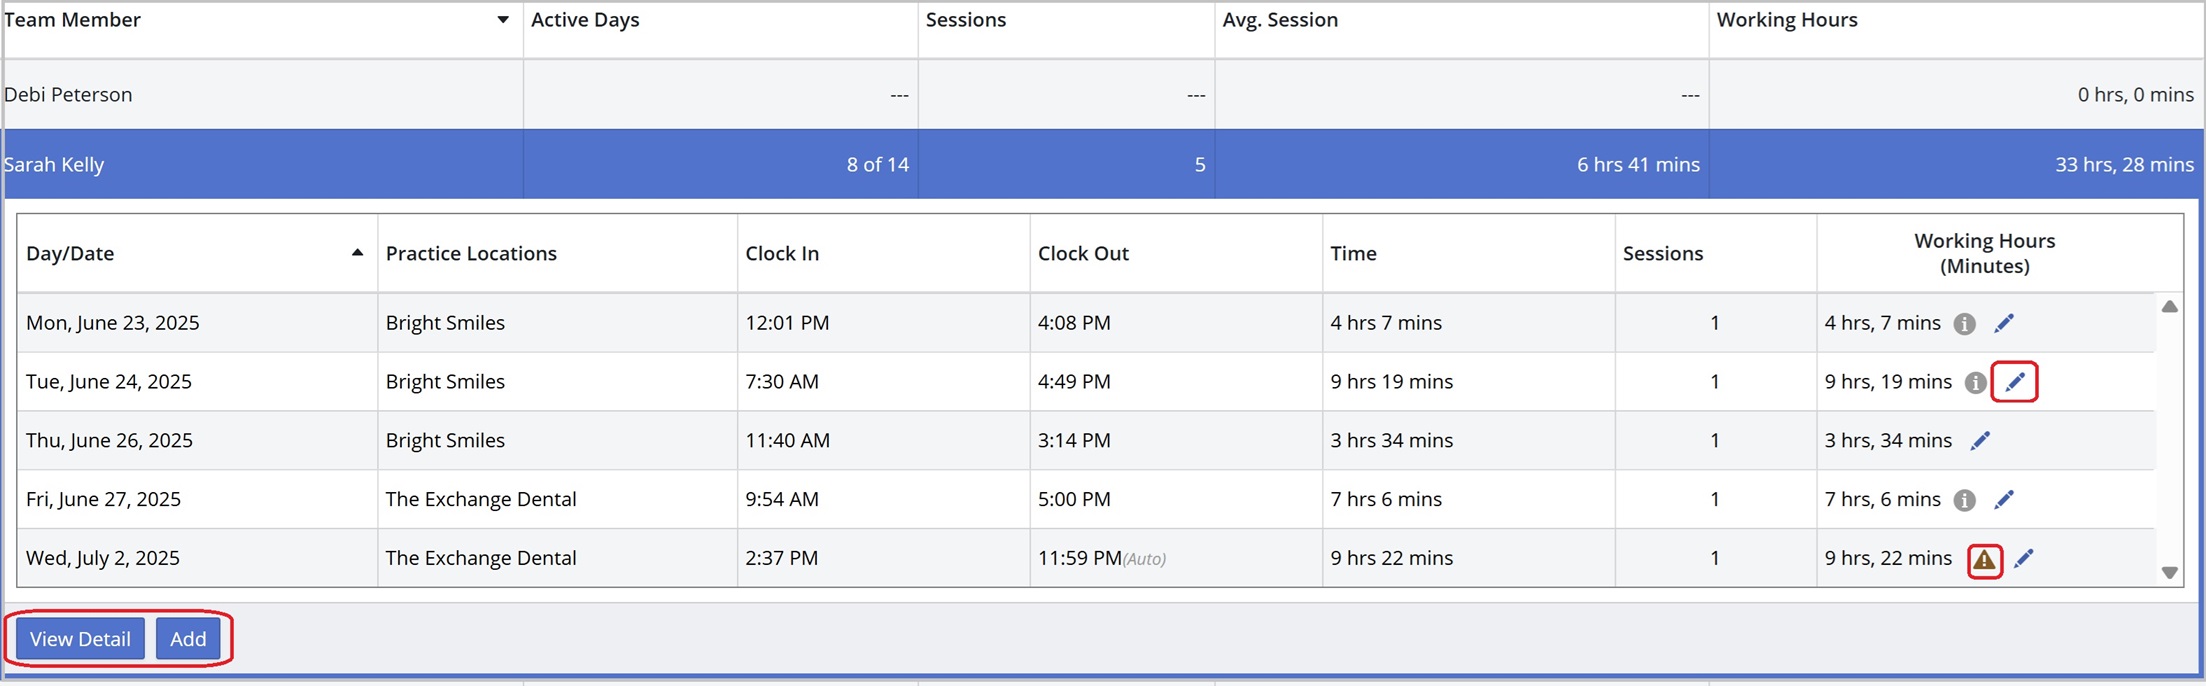This screenshot has width=2206, height=686.
Task: Edit the June 26 working hours entry
Action: click(x=1980, y=441)
